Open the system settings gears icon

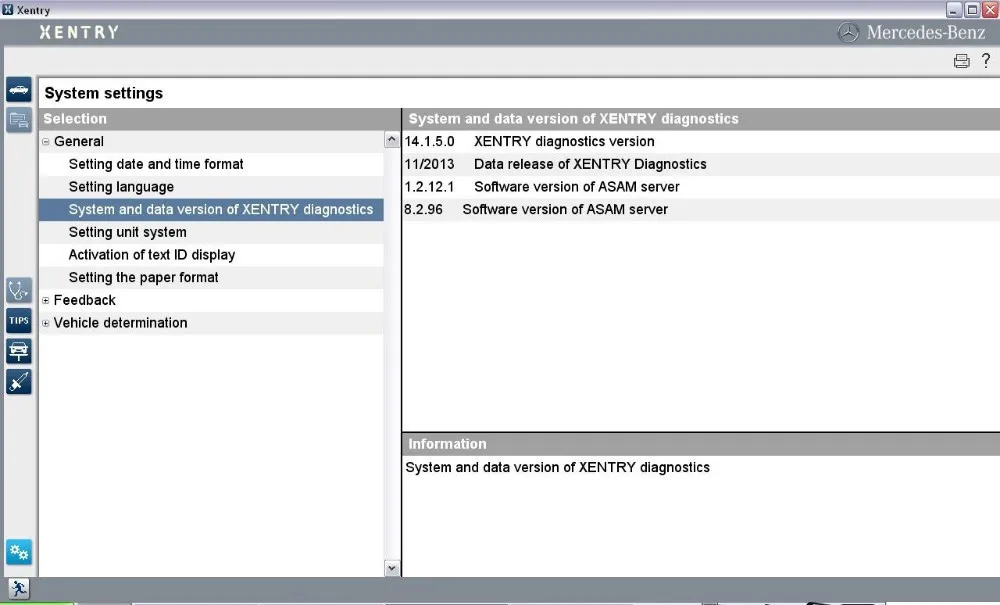[x=18, y=552]
